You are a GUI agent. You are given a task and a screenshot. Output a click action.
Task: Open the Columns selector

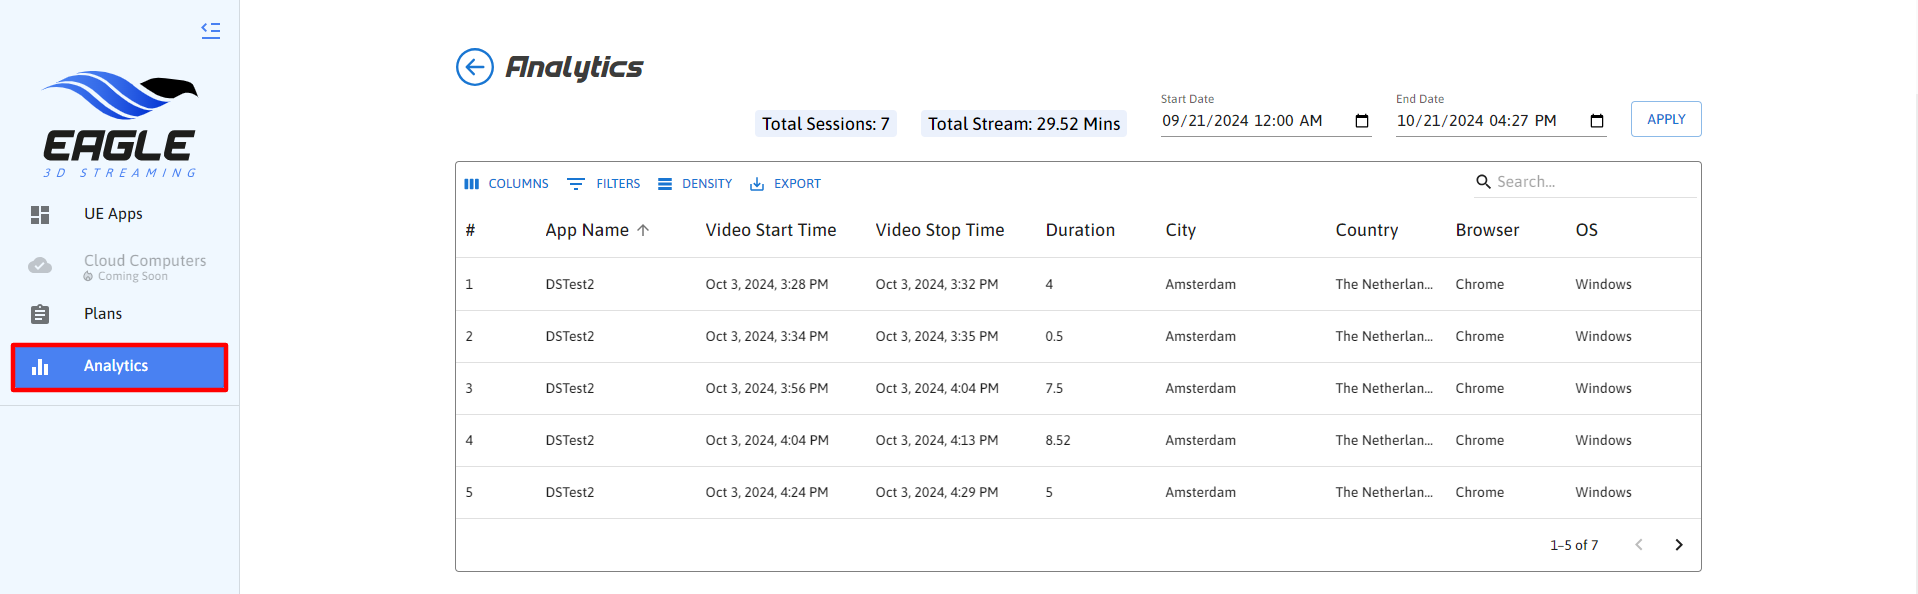tap(507, 184)
